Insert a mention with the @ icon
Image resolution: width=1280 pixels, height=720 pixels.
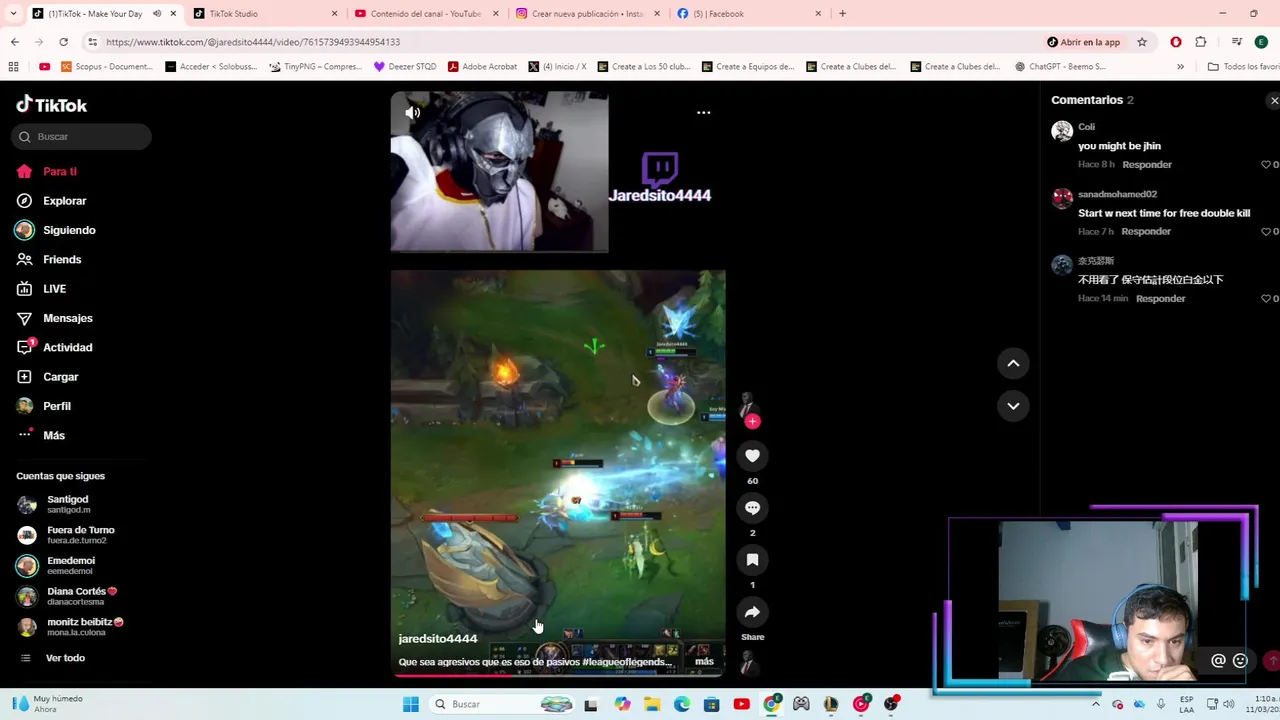[x=1218, y=660]
